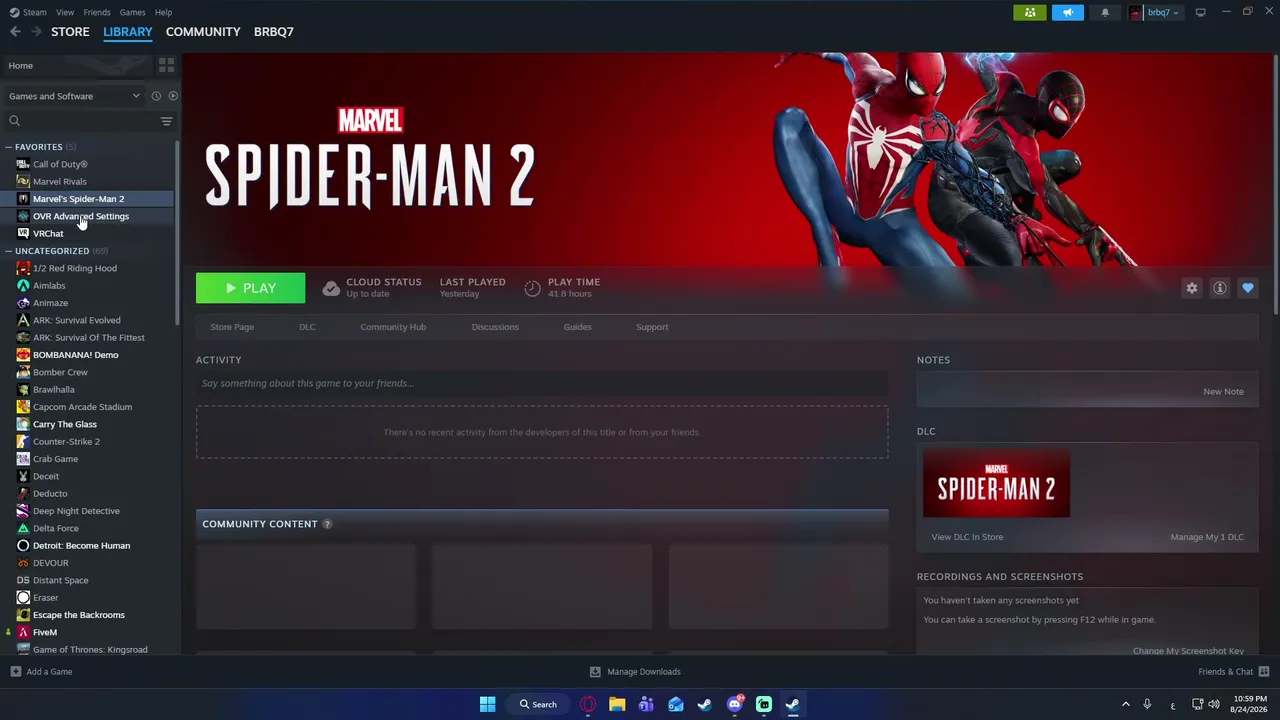Click the Manage Downloads icon
Screen dimensions: 1280x720
click(595, 672)
